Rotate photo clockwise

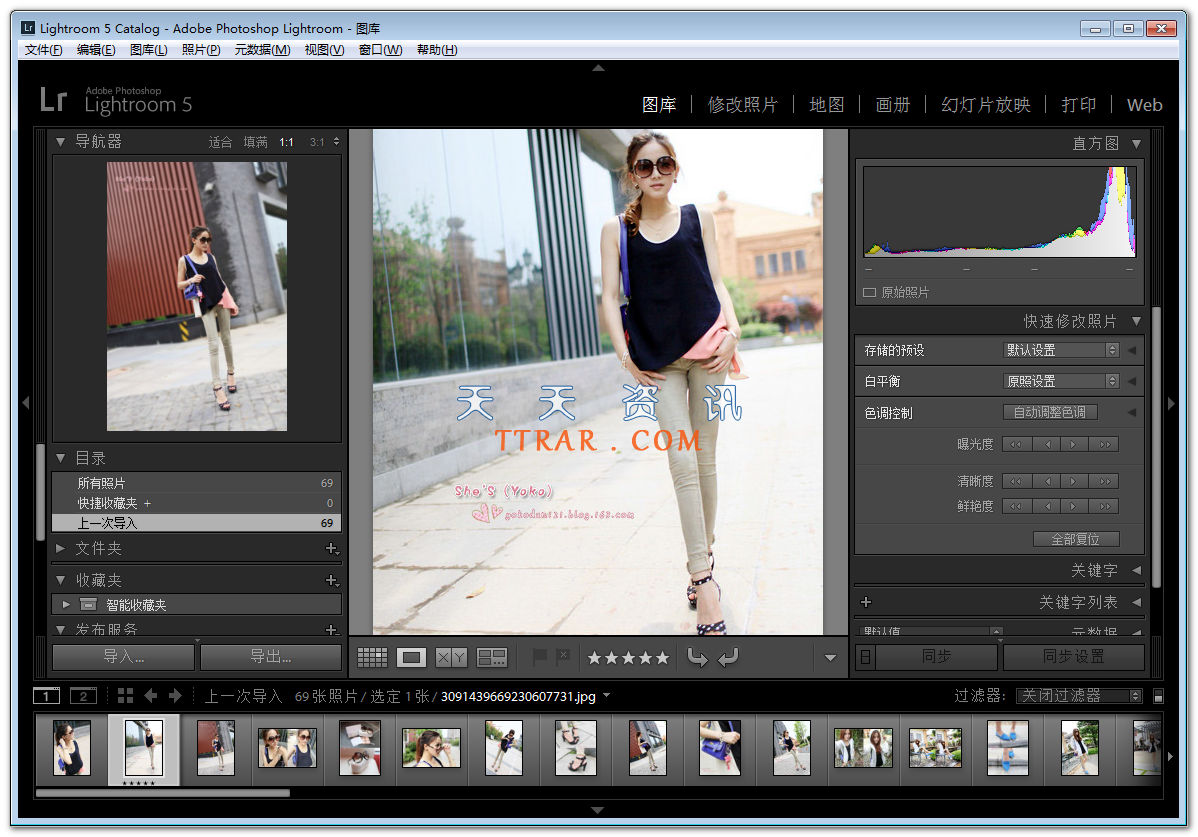[727, 657]
